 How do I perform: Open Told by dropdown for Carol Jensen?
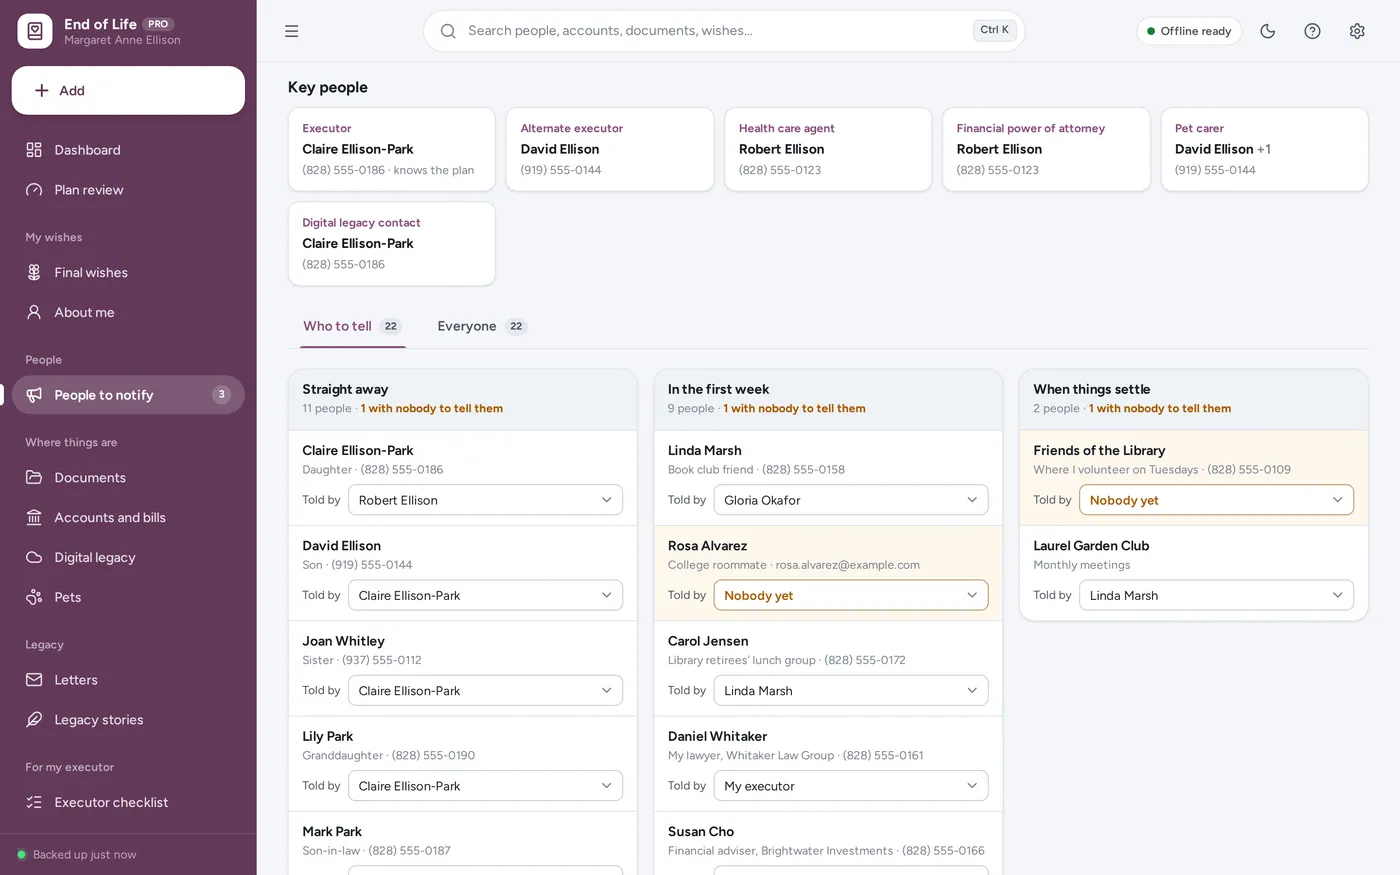click(x=851, y=690)
